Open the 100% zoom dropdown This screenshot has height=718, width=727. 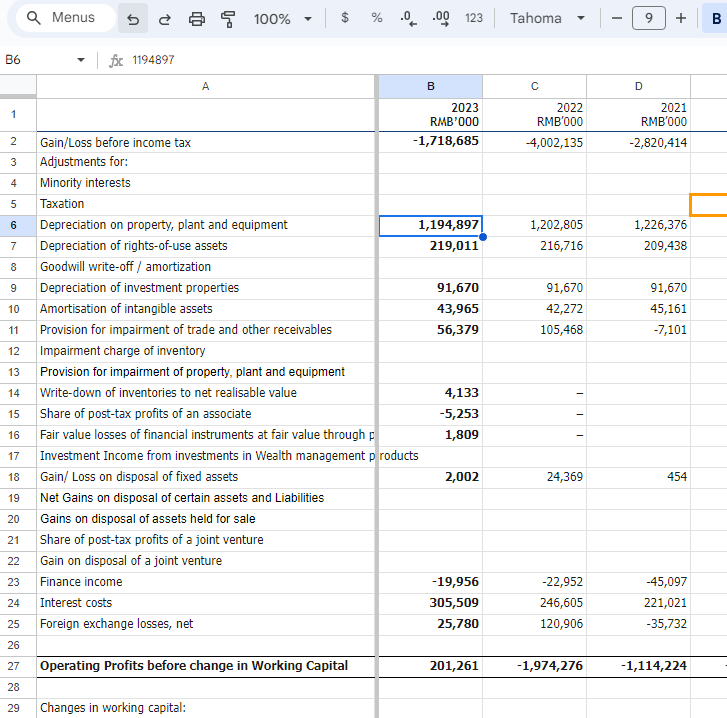coord(282,19)
